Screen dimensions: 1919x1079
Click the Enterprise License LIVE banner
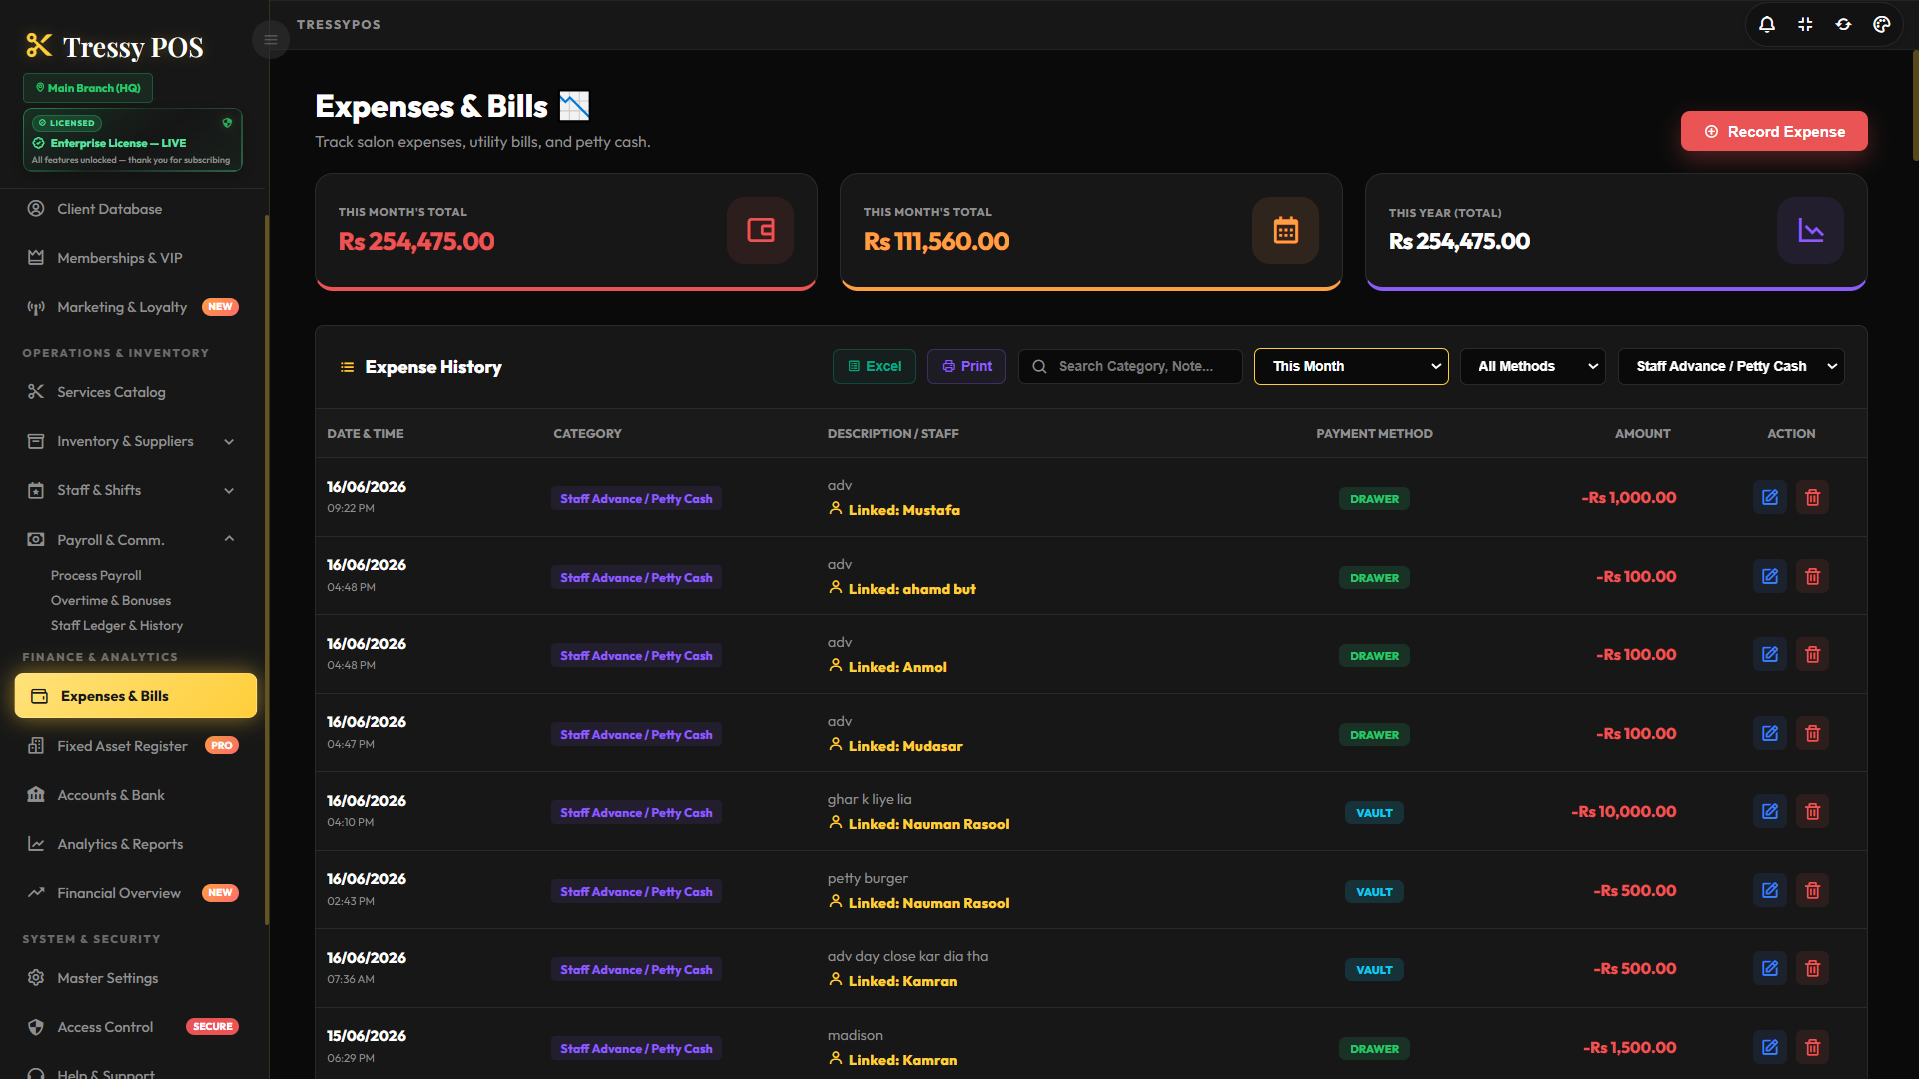point(133,140)
